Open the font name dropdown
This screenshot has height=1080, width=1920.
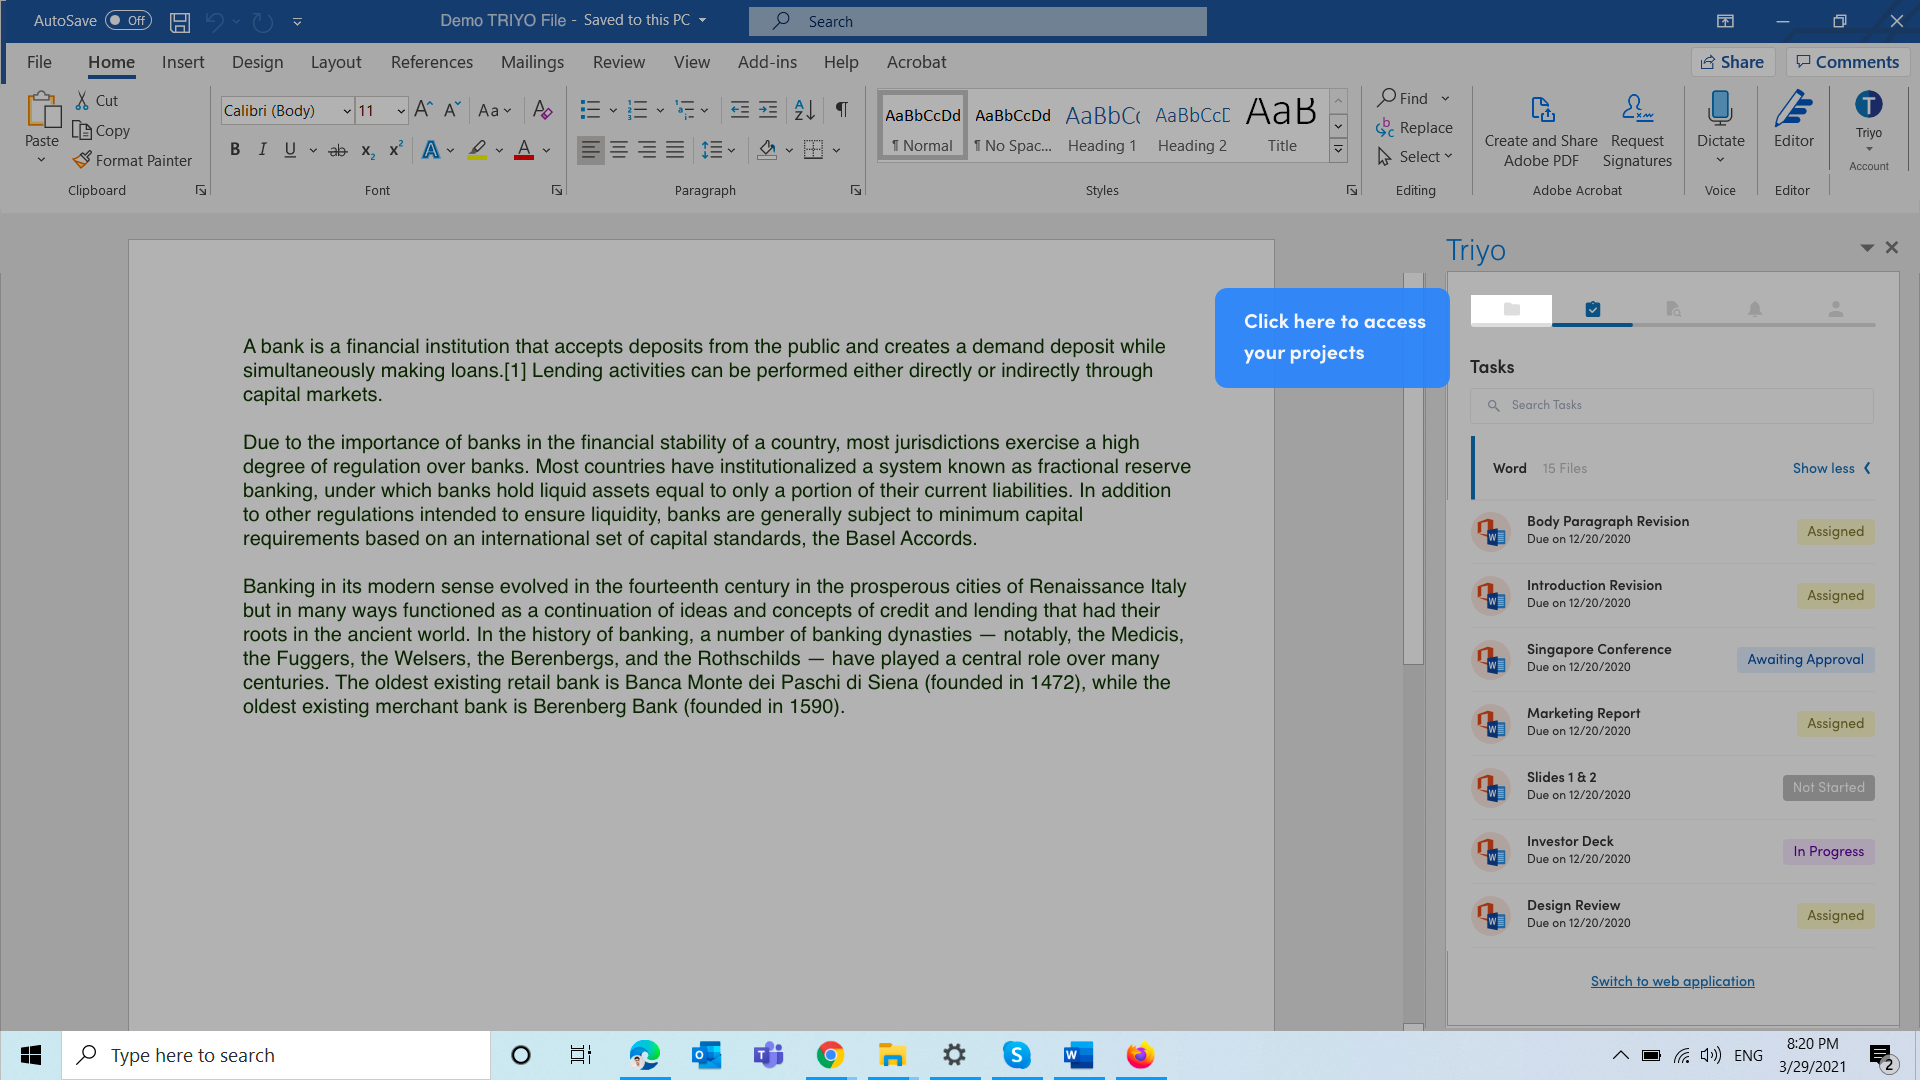(347, 110)
